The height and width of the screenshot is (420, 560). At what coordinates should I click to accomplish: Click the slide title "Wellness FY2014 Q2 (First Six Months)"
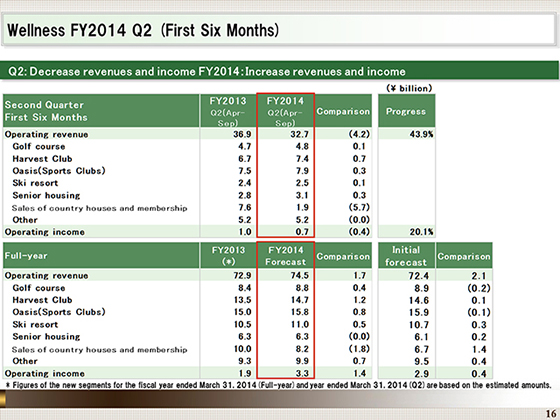(x=143, y=30)
